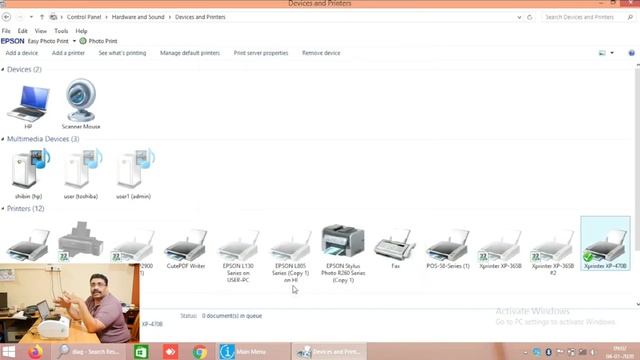
Task: Click the change view layout icon
Action: [602, 53]
